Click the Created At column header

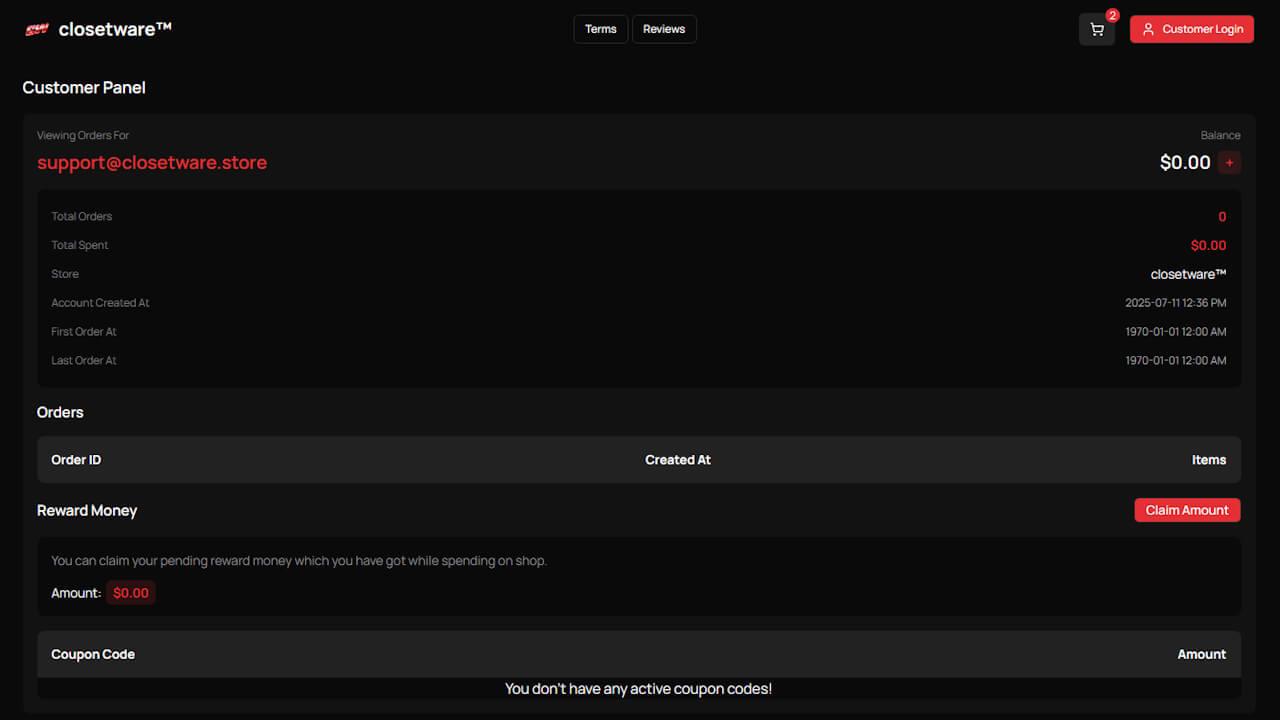point(678,459)
